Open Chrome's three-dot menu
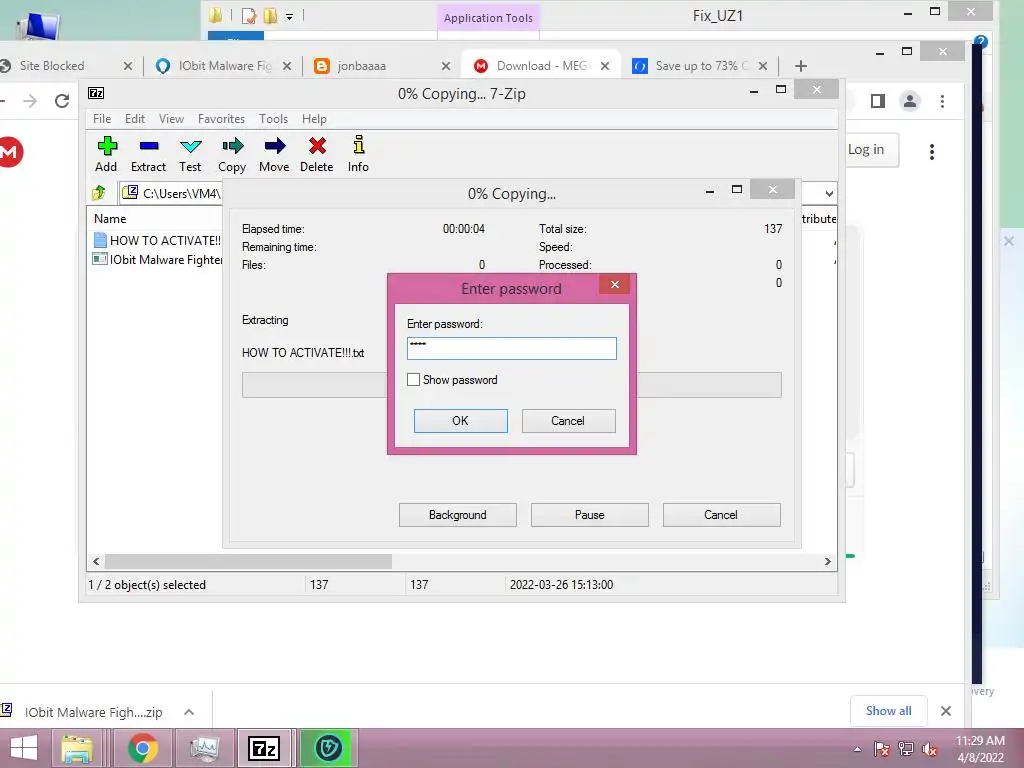The height and width of the screenshot is (768, 1024). 942,101
